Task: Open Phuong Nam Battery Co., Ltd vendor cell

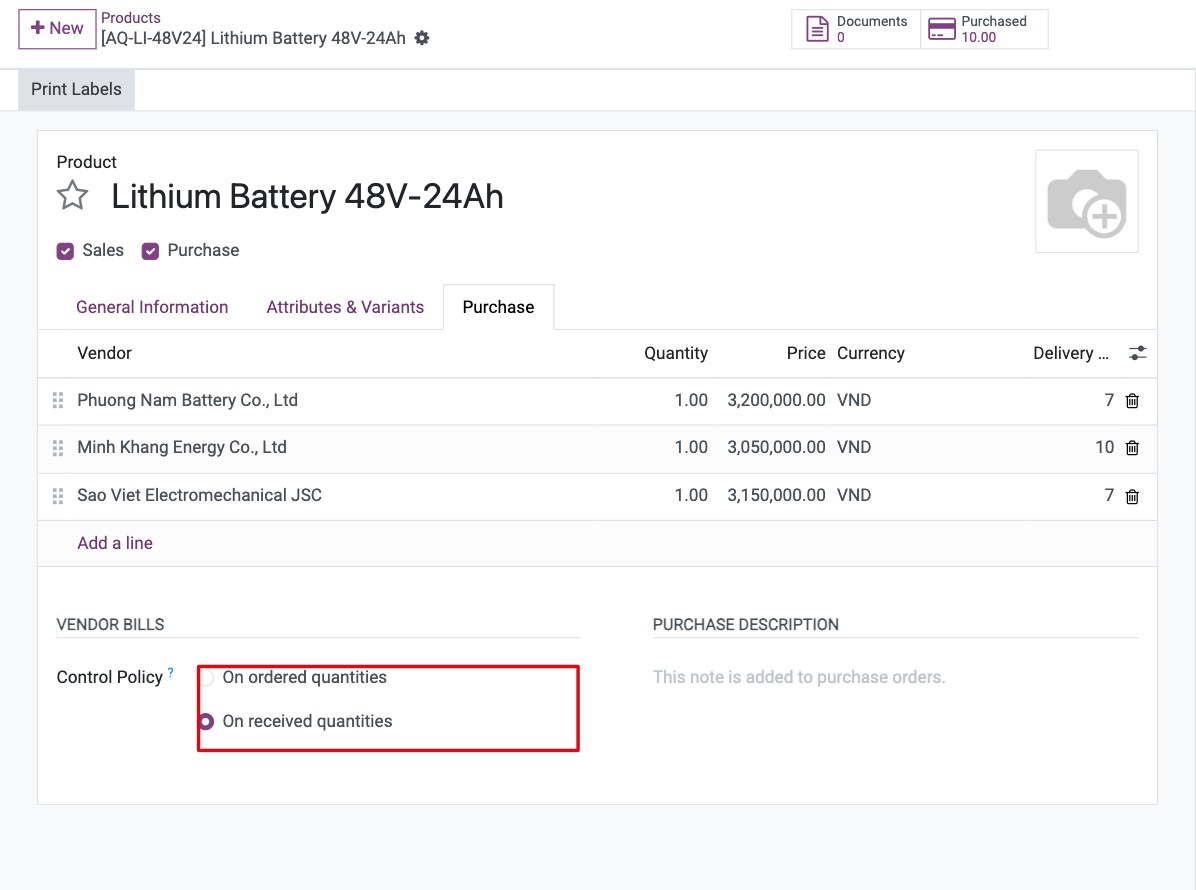Action: coord(188,400)
